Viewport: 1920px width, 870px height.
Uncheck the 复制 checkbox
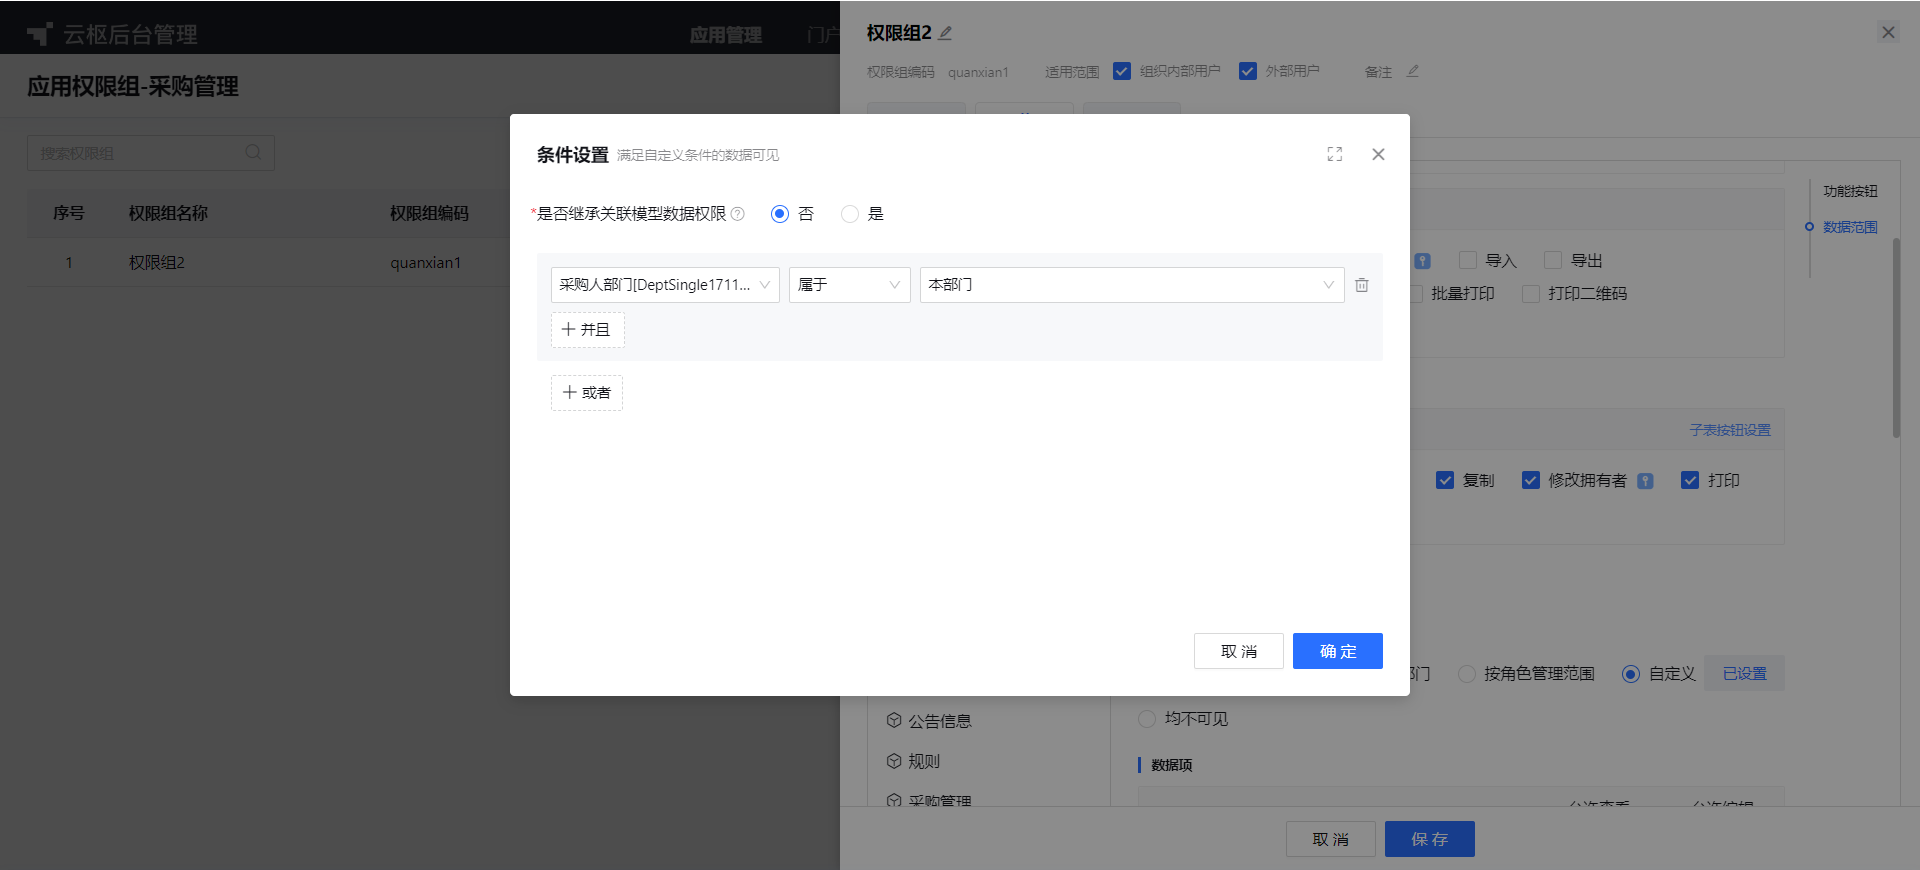(1445, 480)
